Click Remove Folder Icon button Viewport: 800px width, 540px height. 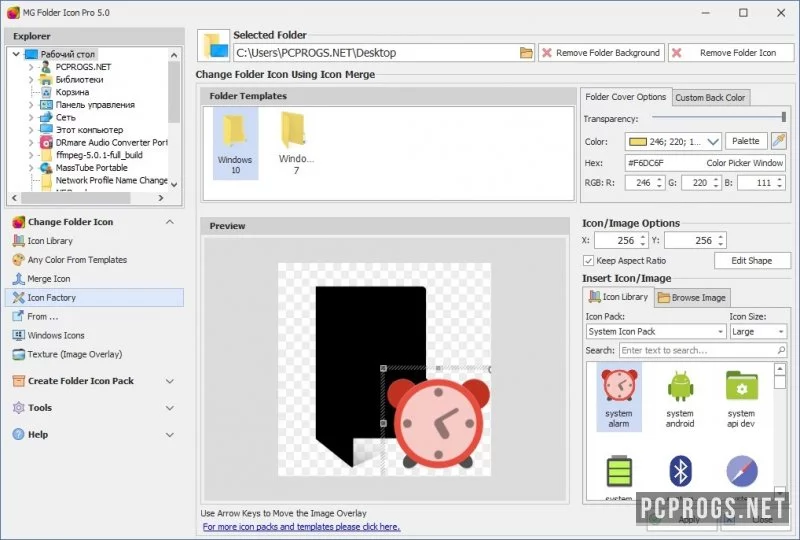(x=731, y=53)
